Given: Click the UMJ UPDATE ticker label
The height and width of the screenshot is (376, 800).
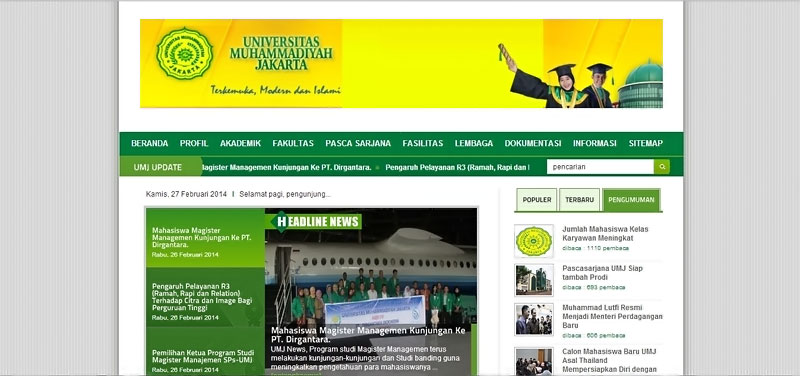Looking at the screenshot, I should 158,167.
